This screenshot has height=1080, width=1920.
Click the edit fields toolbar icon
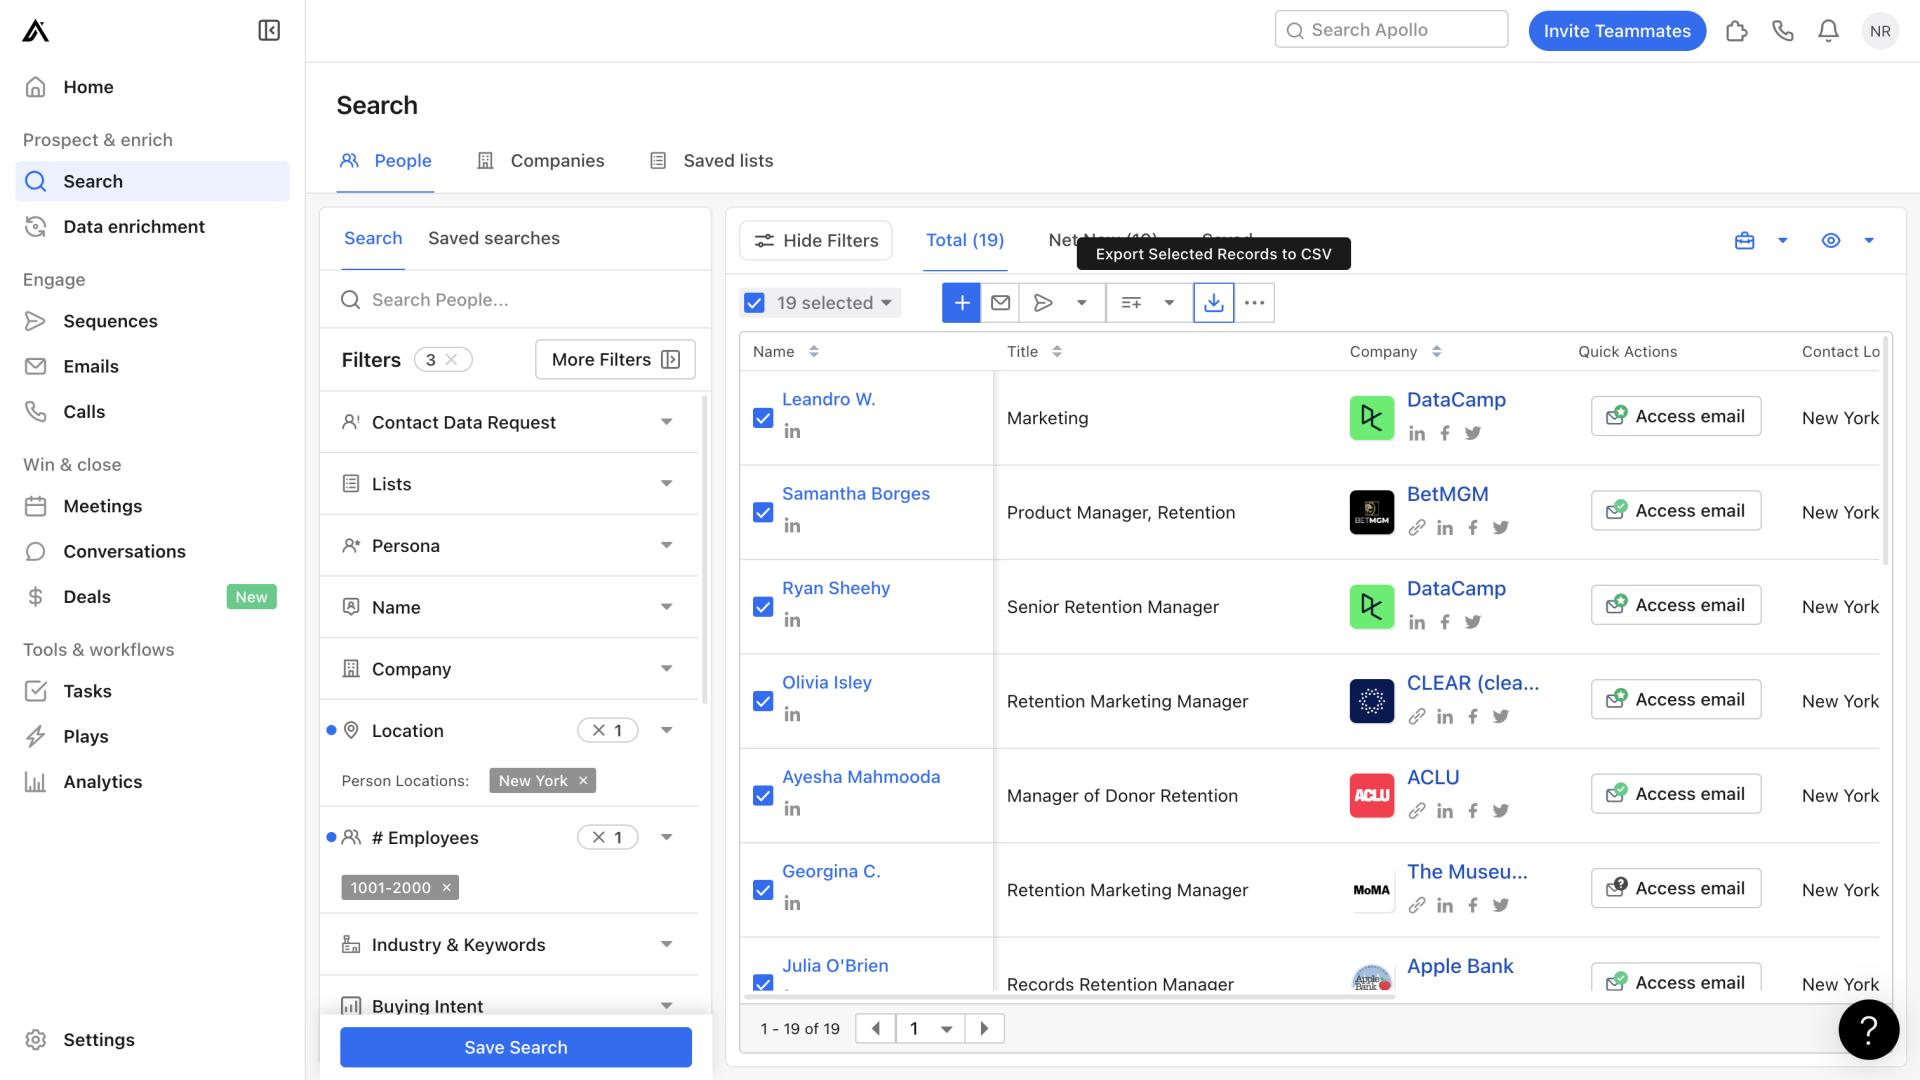[1131, 303]
